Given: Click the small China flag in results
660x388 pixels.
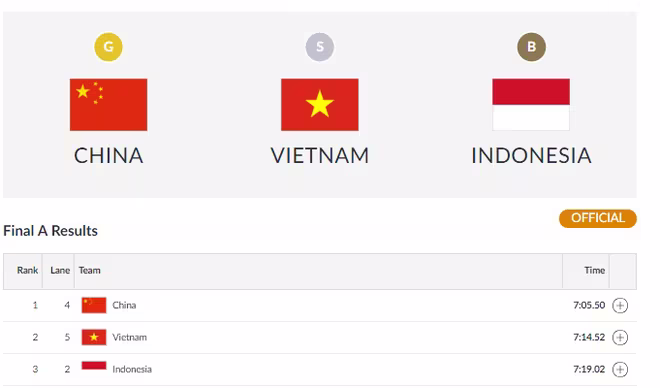Looking at the screenshot, I should [x=94, y=305].
